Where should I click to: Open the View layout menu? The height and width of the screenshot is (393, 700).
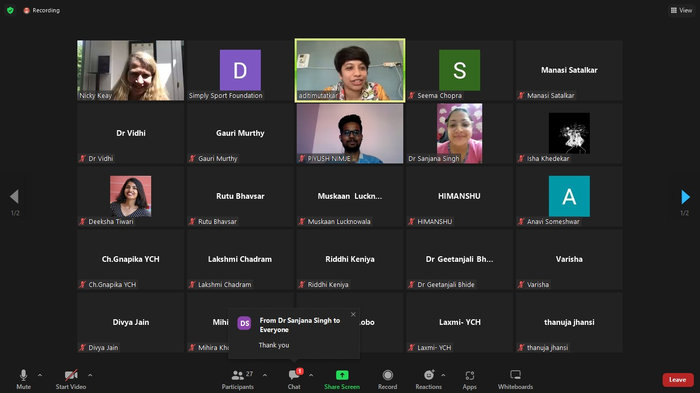point(681,10)
